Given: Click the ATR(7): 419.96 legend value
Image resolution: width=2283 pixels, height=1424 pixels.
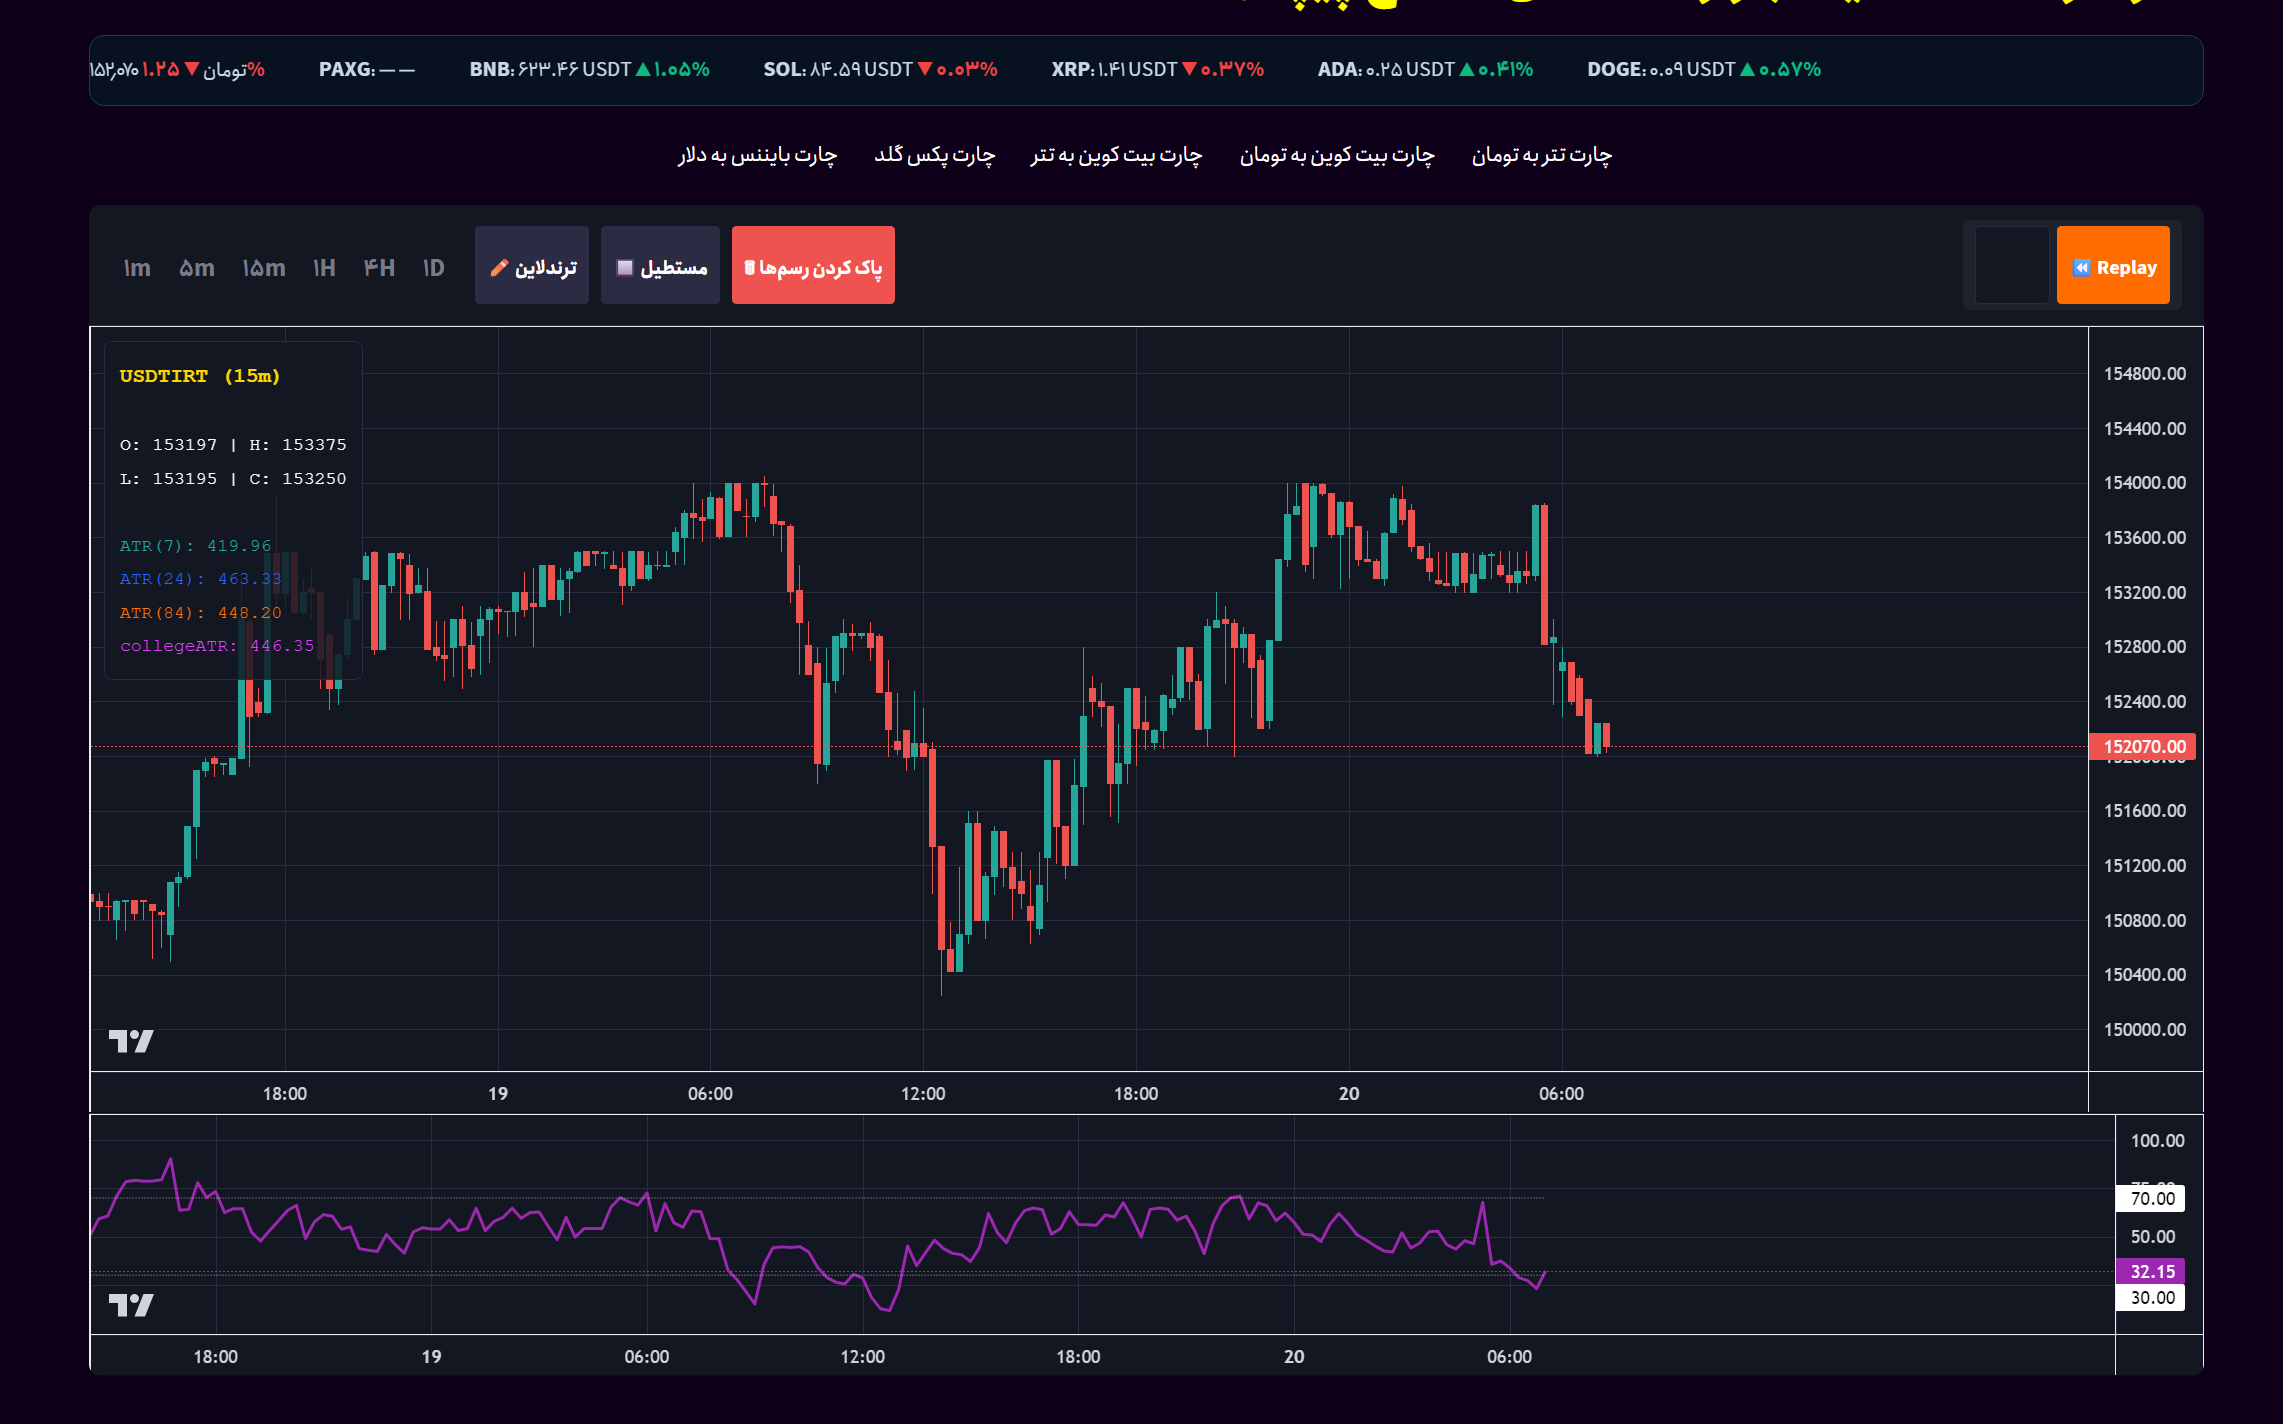Looking at the screenshot, I should point(196,546).
